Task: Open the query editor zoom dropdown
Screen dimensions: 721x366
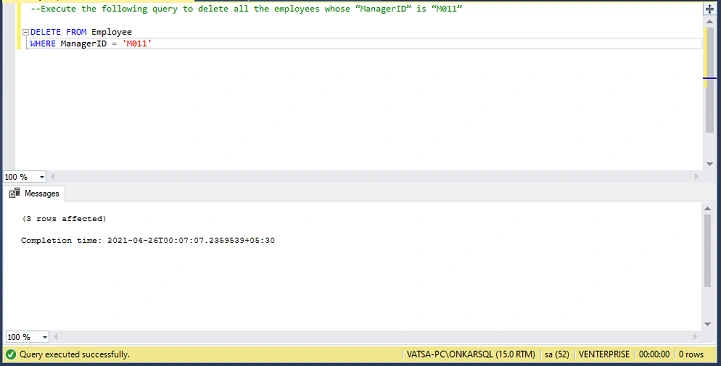Action: click(42, 177)
